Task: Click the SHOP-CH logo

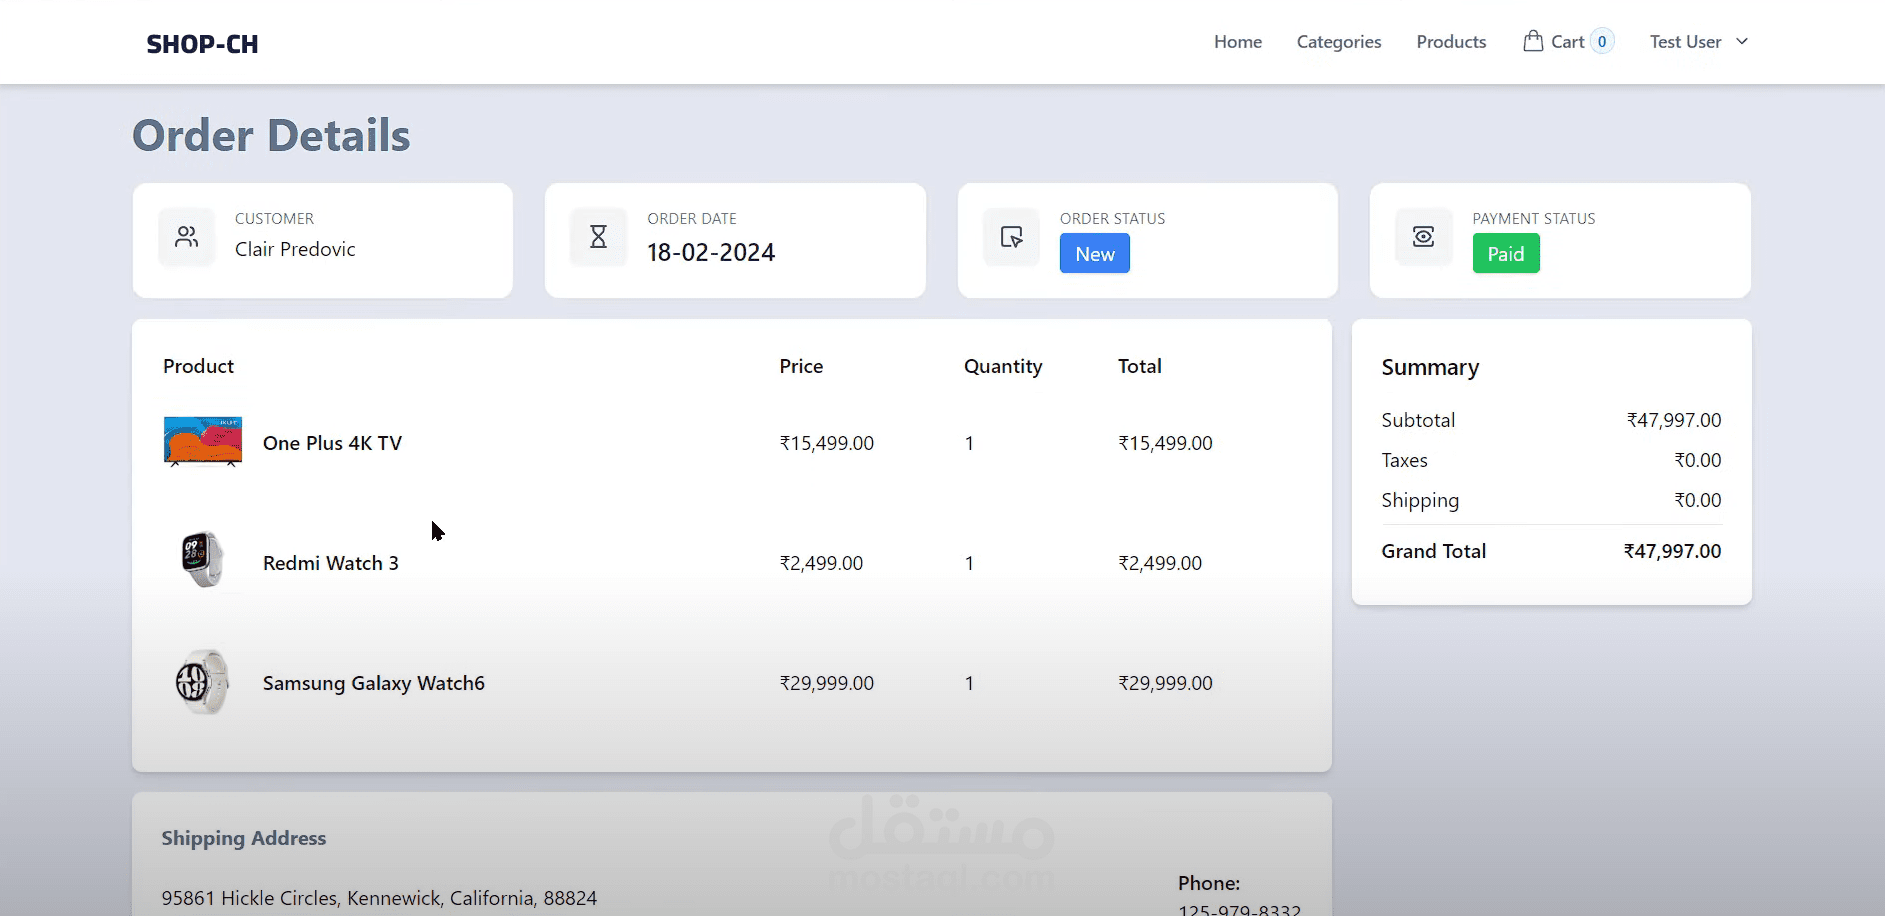Action: (x=202, y=44)
